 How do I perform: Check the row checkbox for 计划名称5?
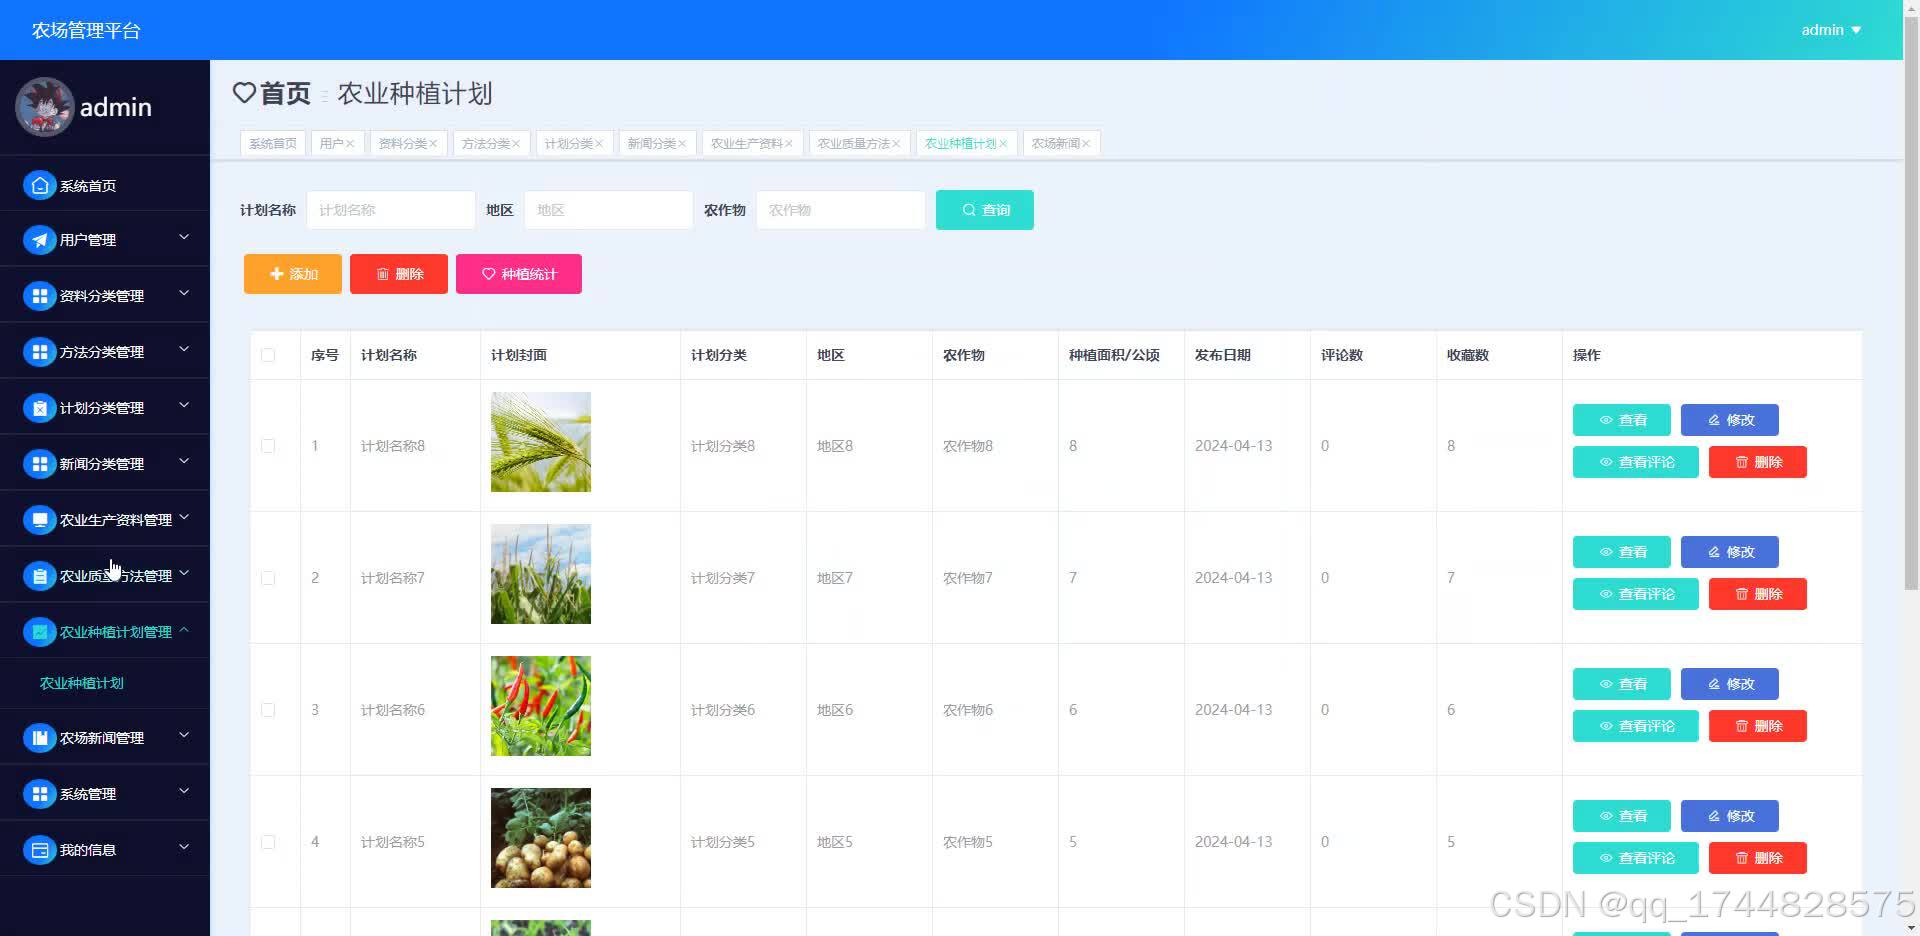click(268, 842)
